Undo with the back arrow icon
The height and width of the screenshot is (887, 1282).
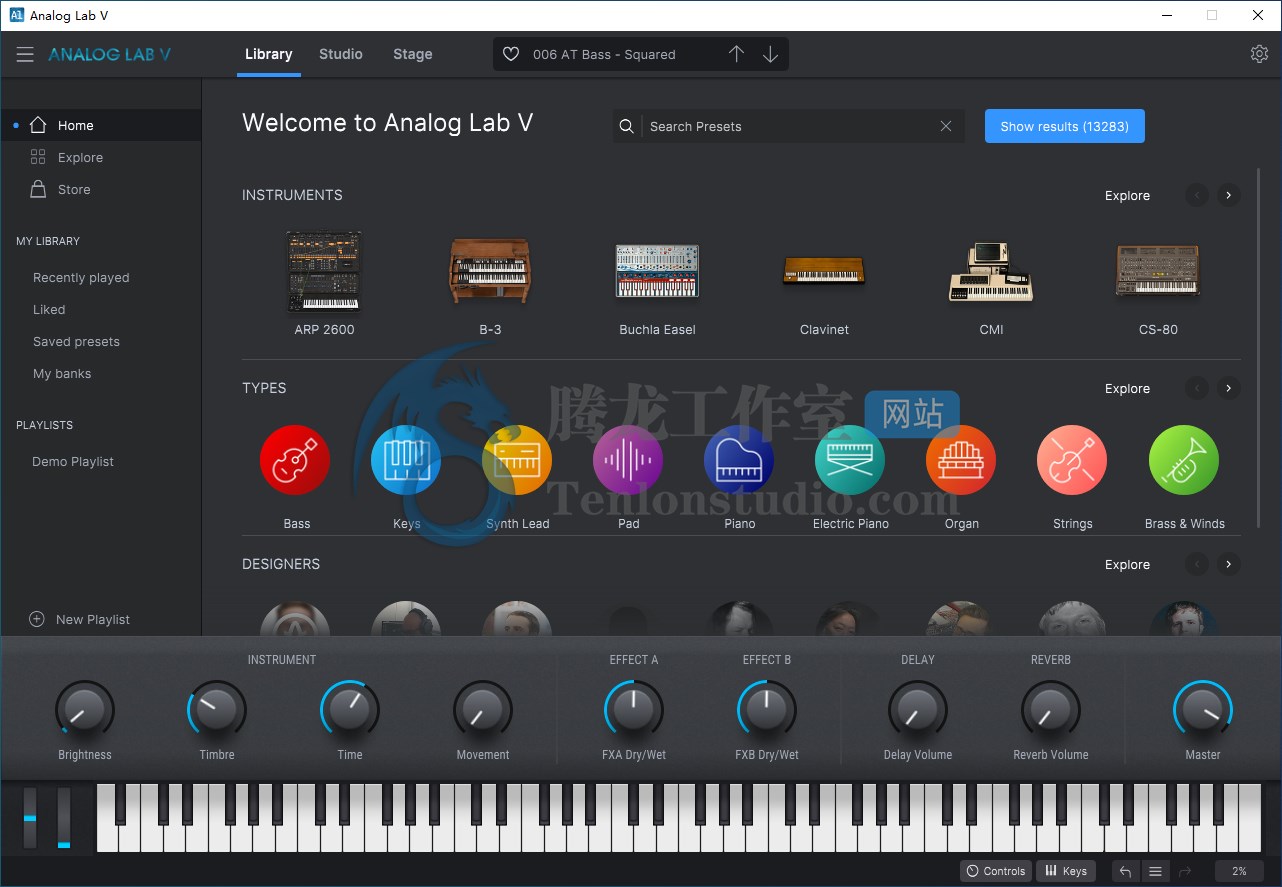(x=1125, y=871)
